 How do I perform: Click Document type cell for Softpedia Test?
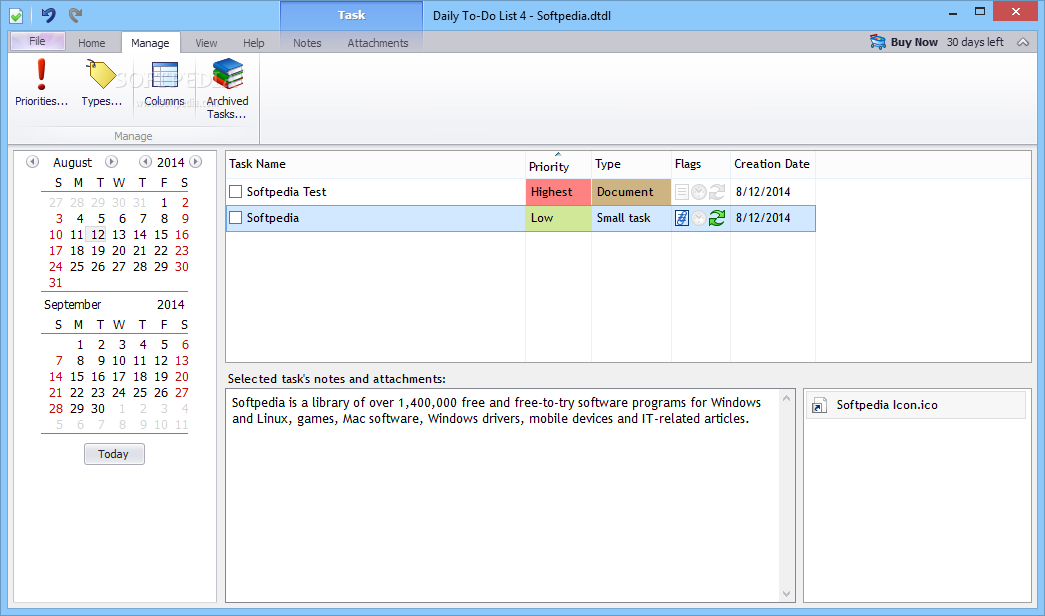[631, 192]
